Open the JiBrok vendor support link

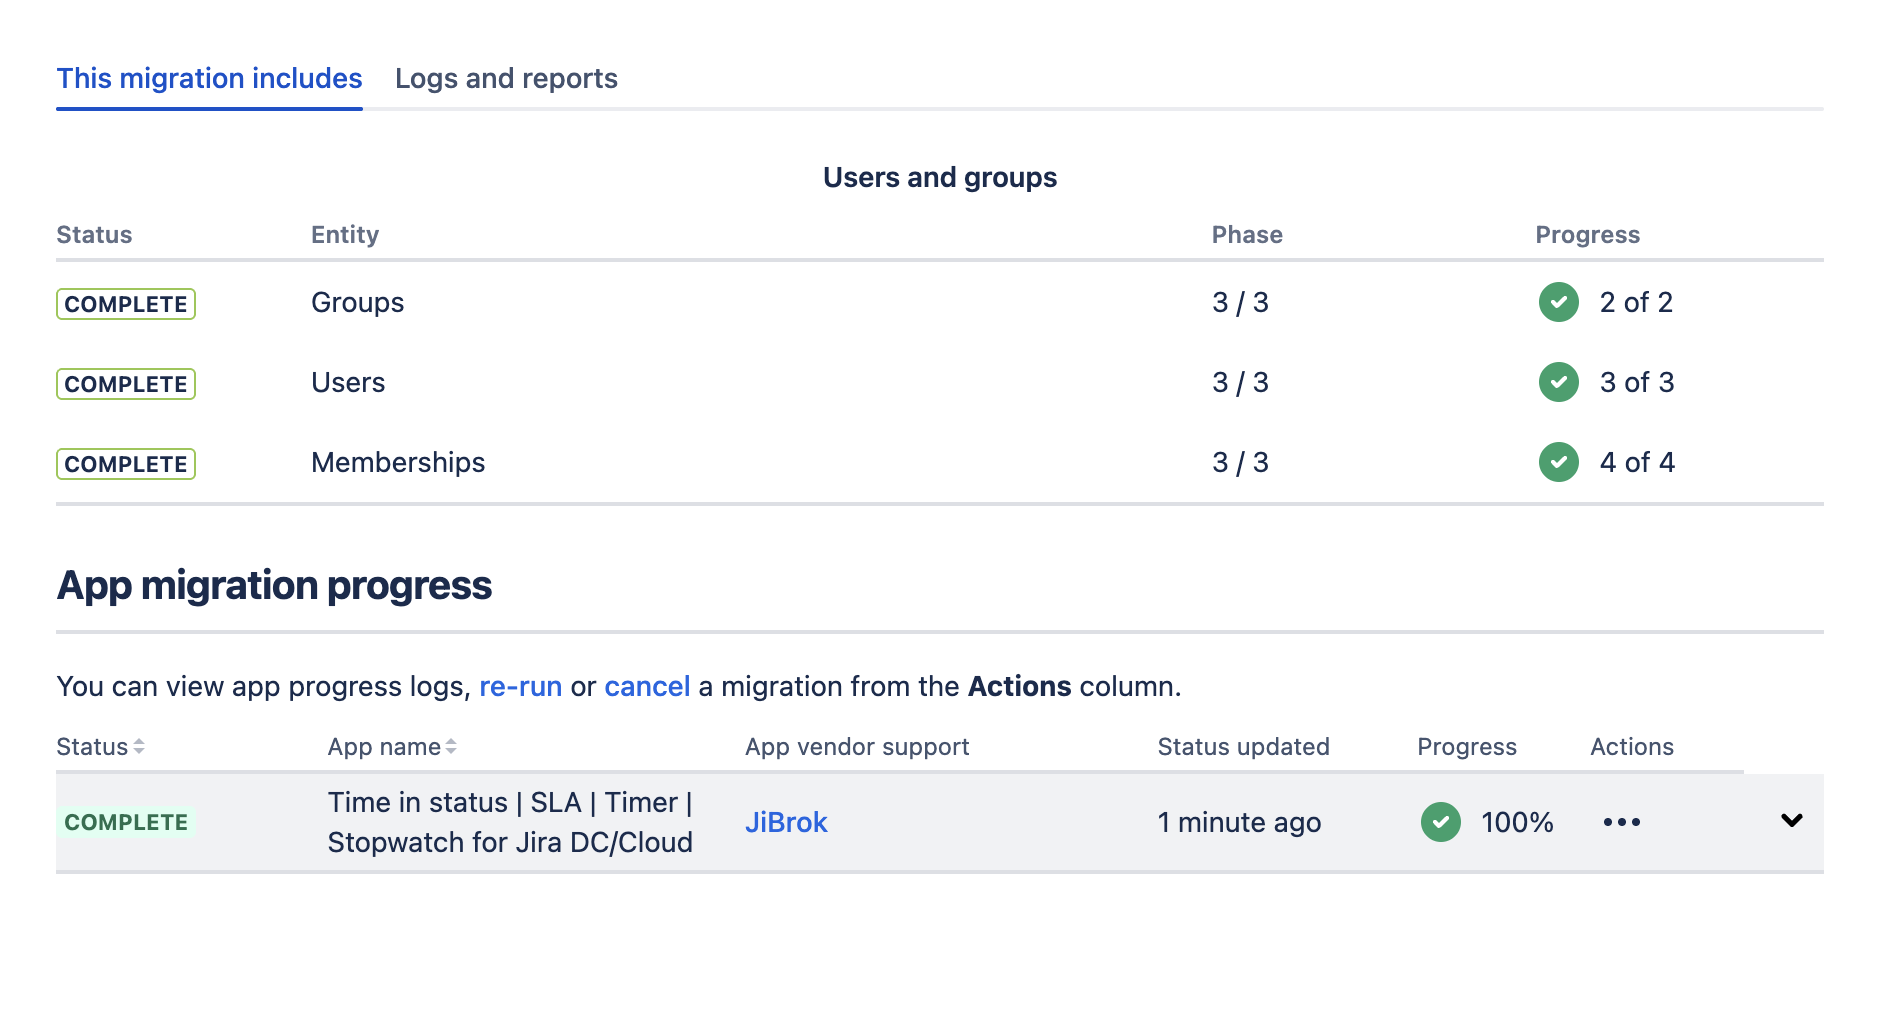[x=787, y=822]
